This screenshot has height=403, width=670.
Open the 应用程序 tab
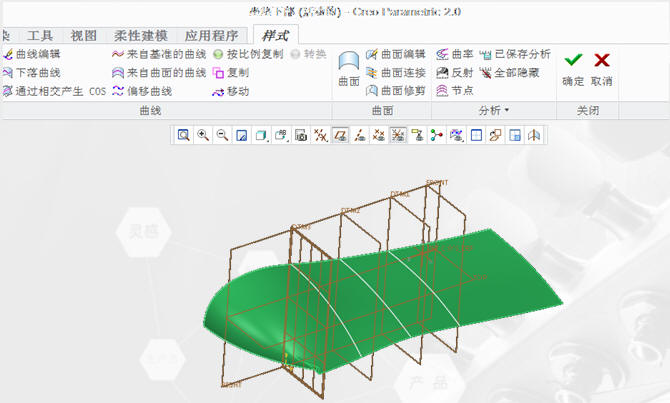coord(212,35)
